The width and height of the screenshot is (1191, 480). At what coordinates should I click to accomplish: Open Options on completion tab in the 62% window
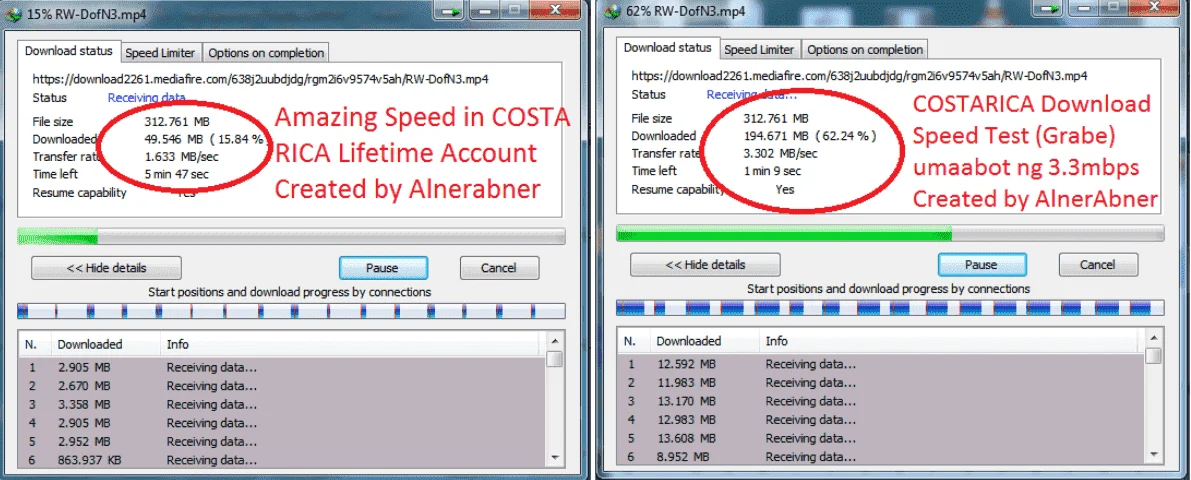(x=864, y=50)
